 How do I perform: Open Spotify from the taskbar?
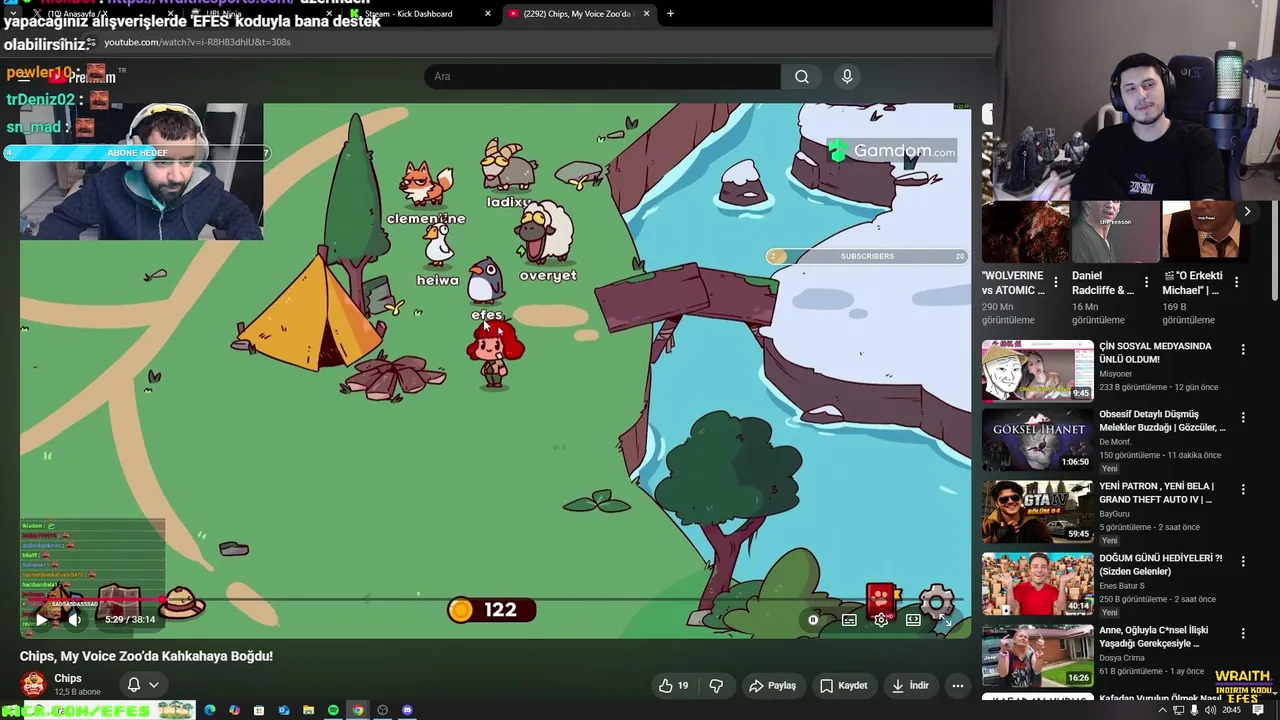tap(333, 710)
